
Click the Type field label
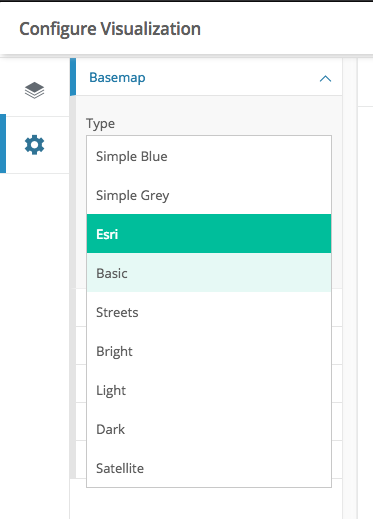[100, 124]
